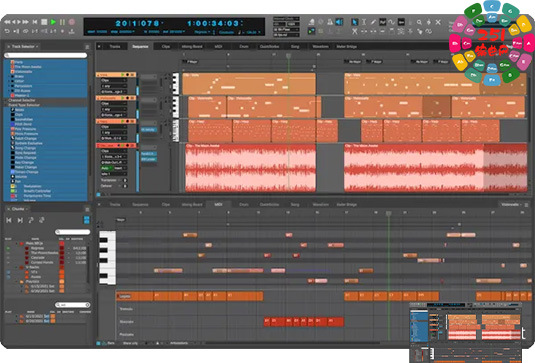535x363 pixels.
Task: Open the Clips tab in upper editor
Action: 166,46
